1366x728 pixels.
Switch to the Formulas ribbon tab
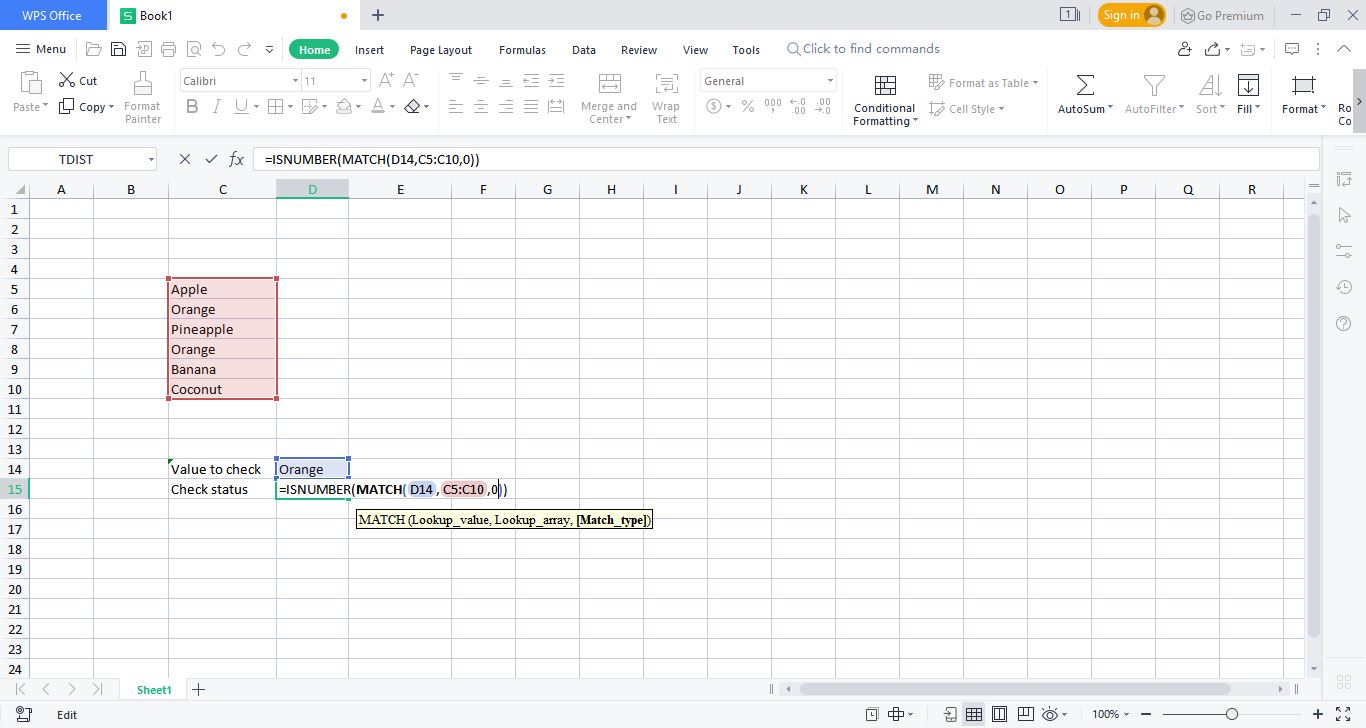click(x=521, y=49)
